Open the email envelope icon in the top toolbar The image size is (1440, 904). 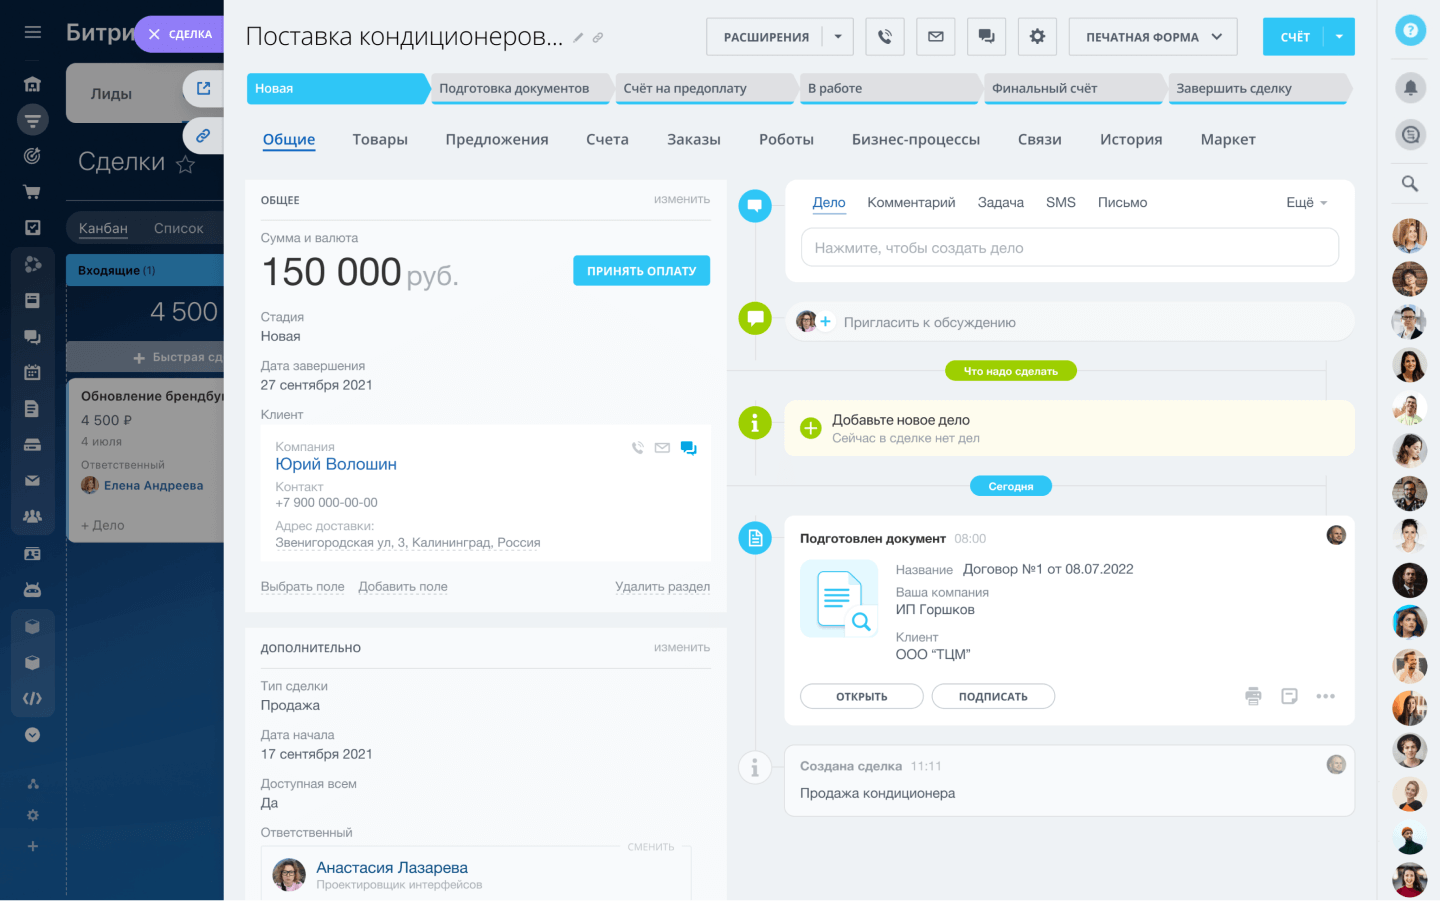click(935, 36)
